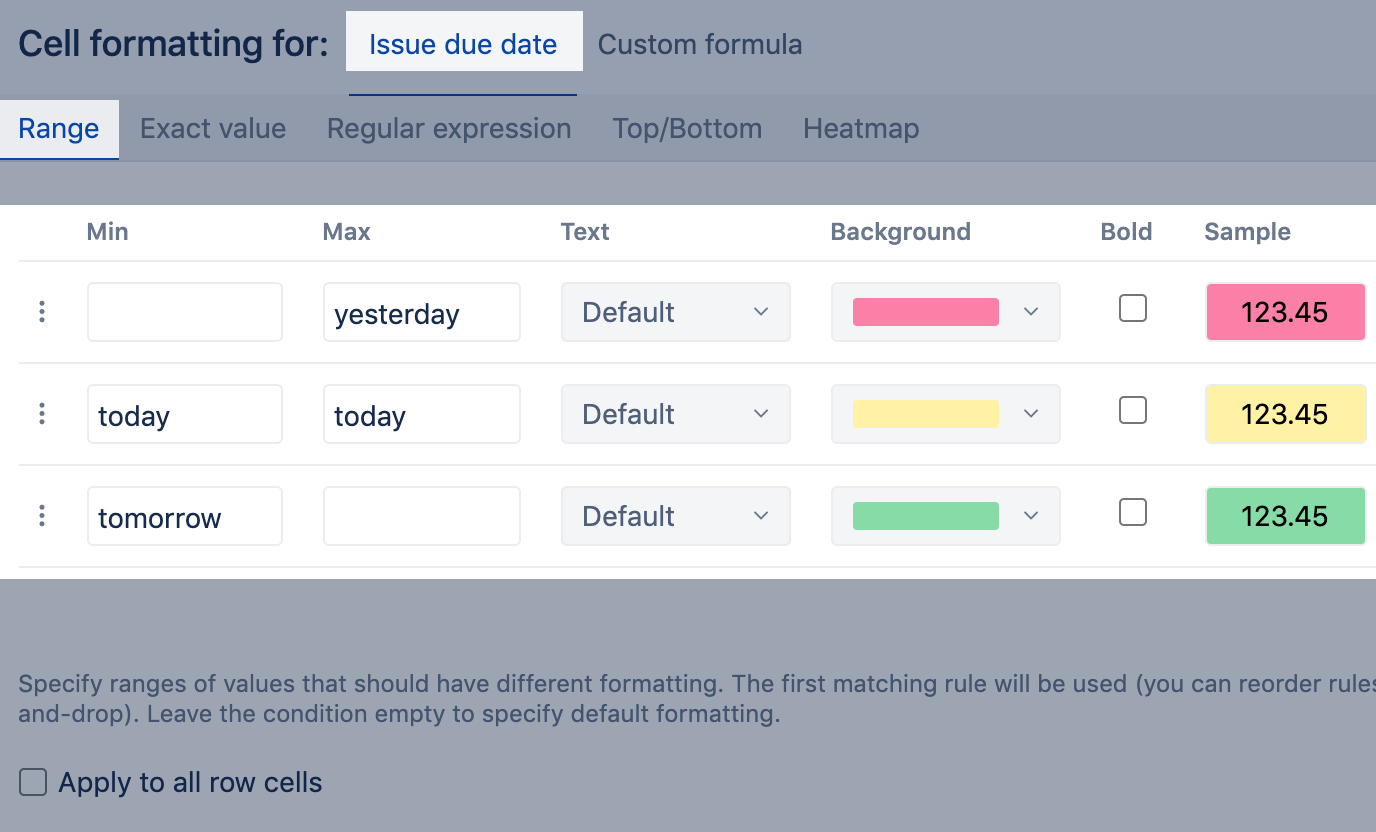Tick the Bold checkbox in the yellow row
1376x832 pixels.
[x=1132, y=411]
